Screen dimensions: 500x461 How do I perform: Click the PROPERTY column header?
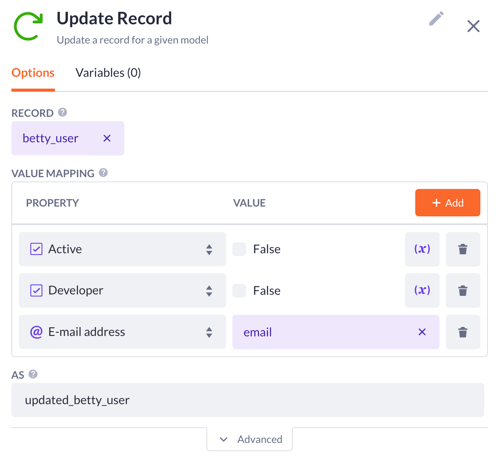52,203
